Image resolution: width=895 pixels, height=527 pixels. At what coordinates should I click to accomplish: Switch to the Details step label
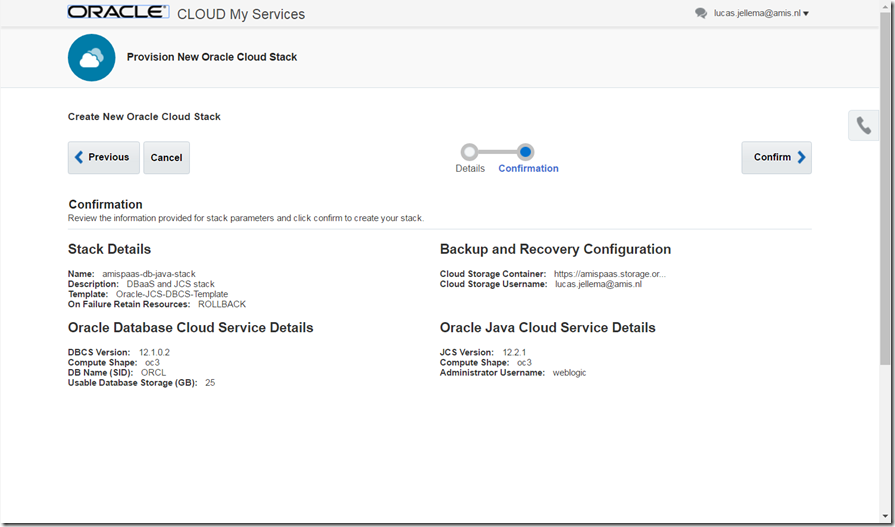click(x=470, y=169)
